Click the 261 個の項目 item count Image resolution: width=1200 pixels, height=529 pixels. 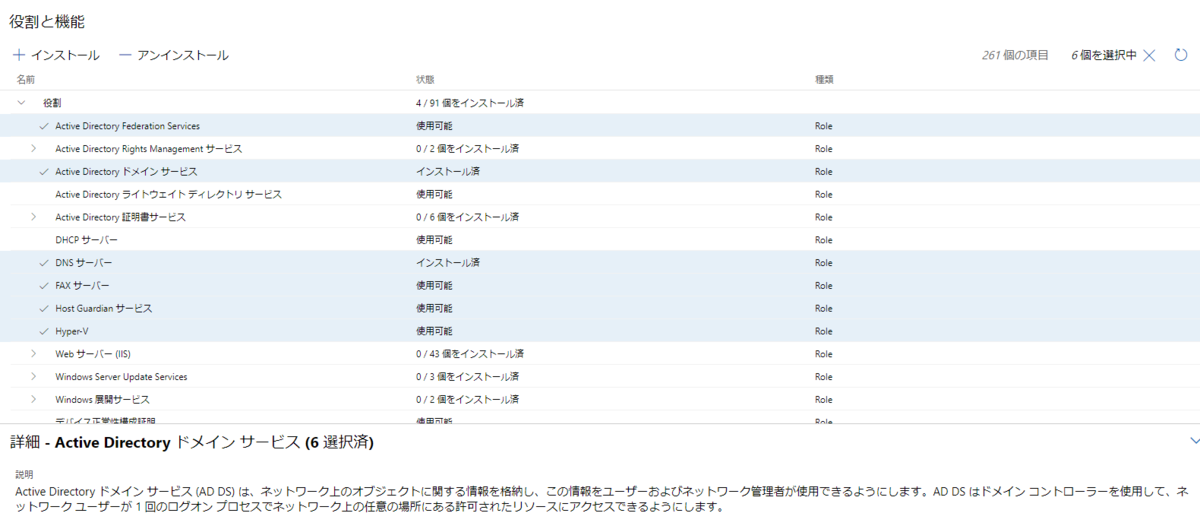1015,55
